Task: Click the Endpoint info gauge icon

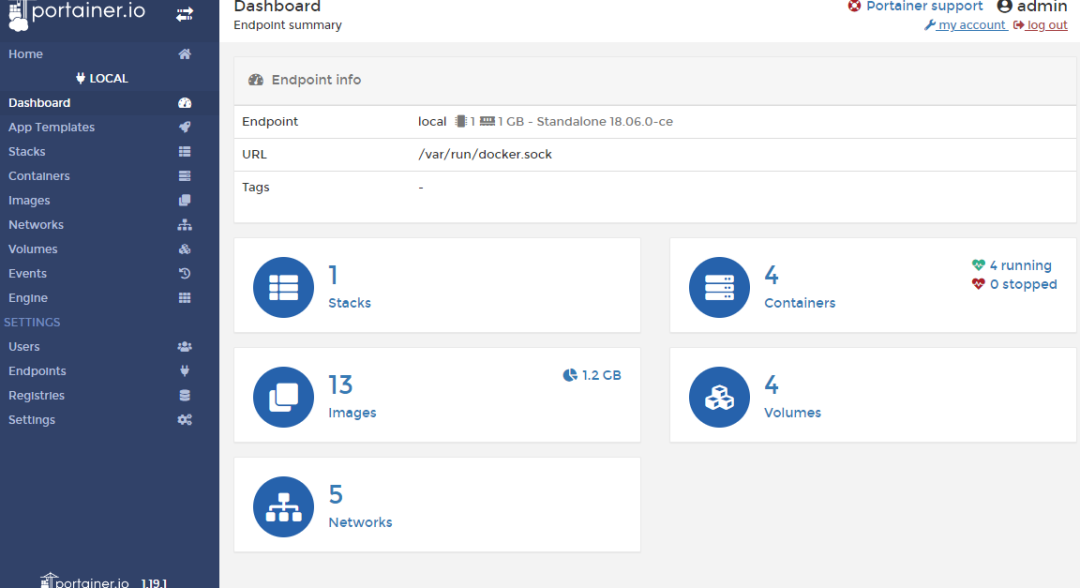Action: point(256,80)
